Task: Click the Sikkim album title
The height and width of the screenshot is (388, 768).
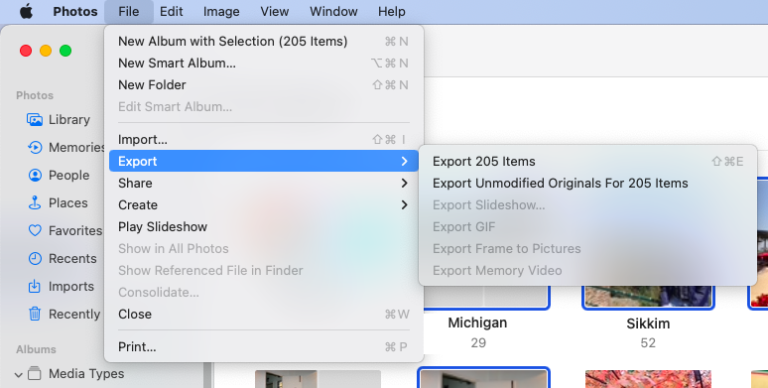Action: tap(648, 324)
